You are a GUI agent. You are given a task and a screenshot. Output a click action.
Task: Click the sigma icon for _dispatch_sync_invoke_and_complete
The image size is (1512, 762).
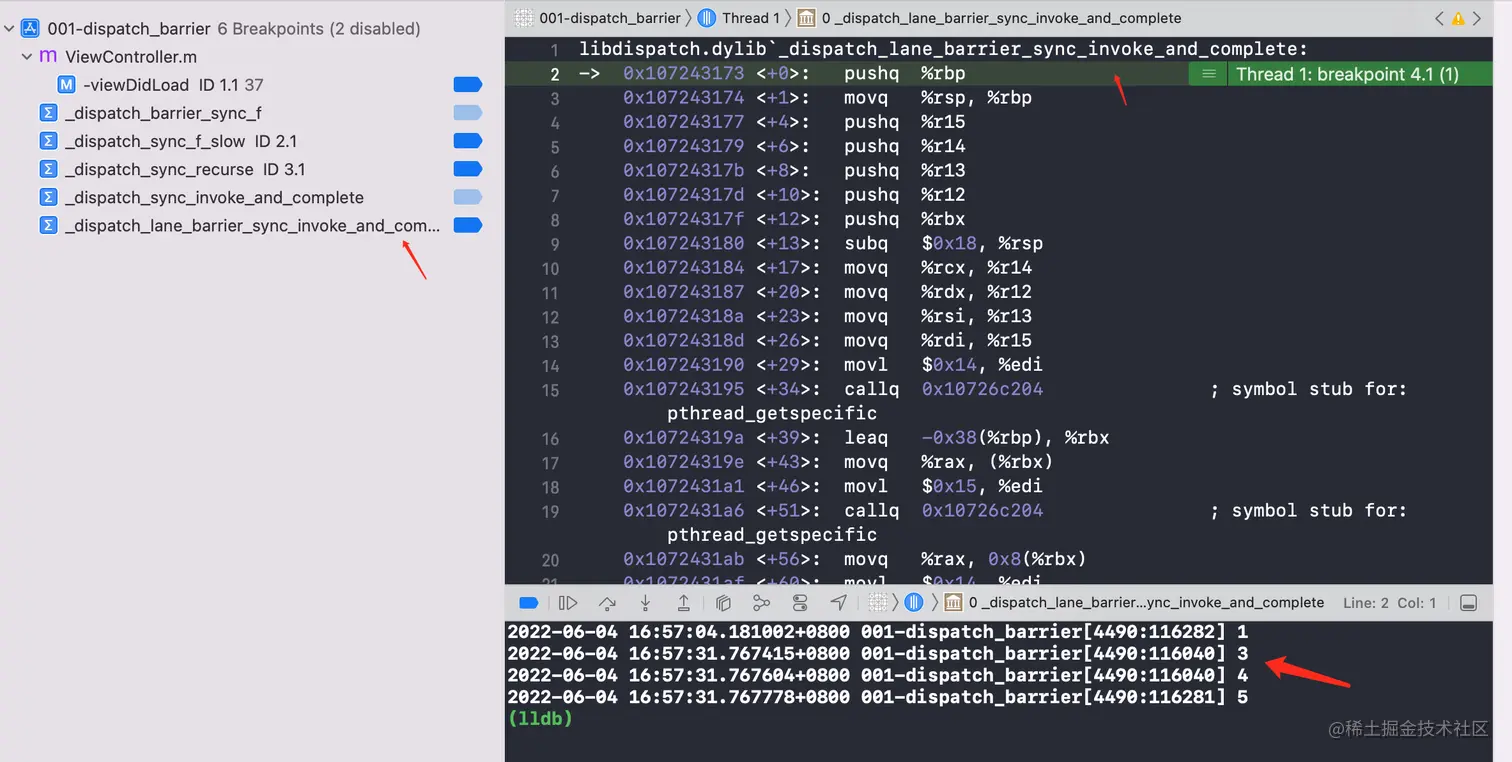(x=47, y=197)
